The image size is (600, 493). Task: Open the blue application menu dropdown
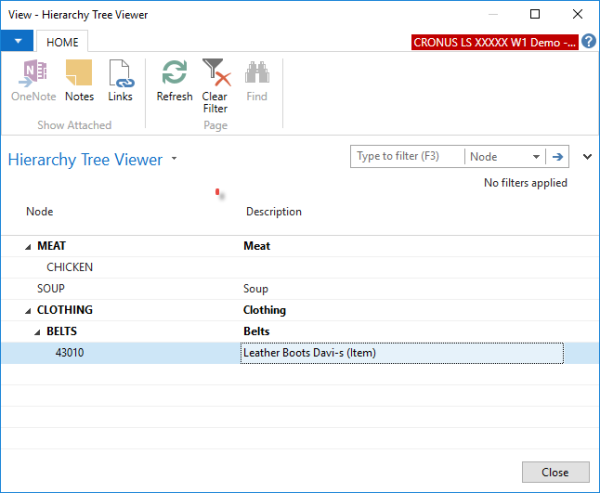pos(17,41)
